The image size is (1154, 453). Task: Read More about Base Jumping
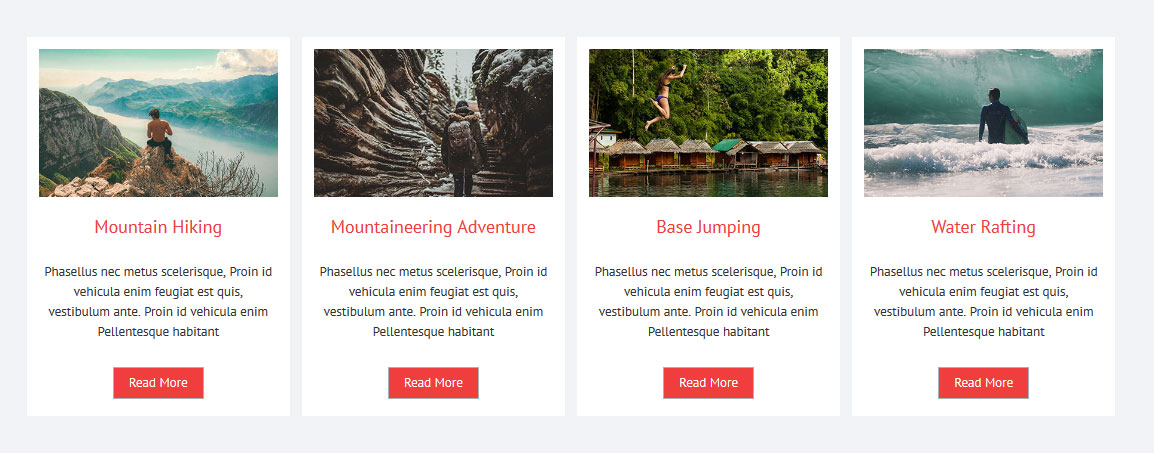(x=708, y=383)
